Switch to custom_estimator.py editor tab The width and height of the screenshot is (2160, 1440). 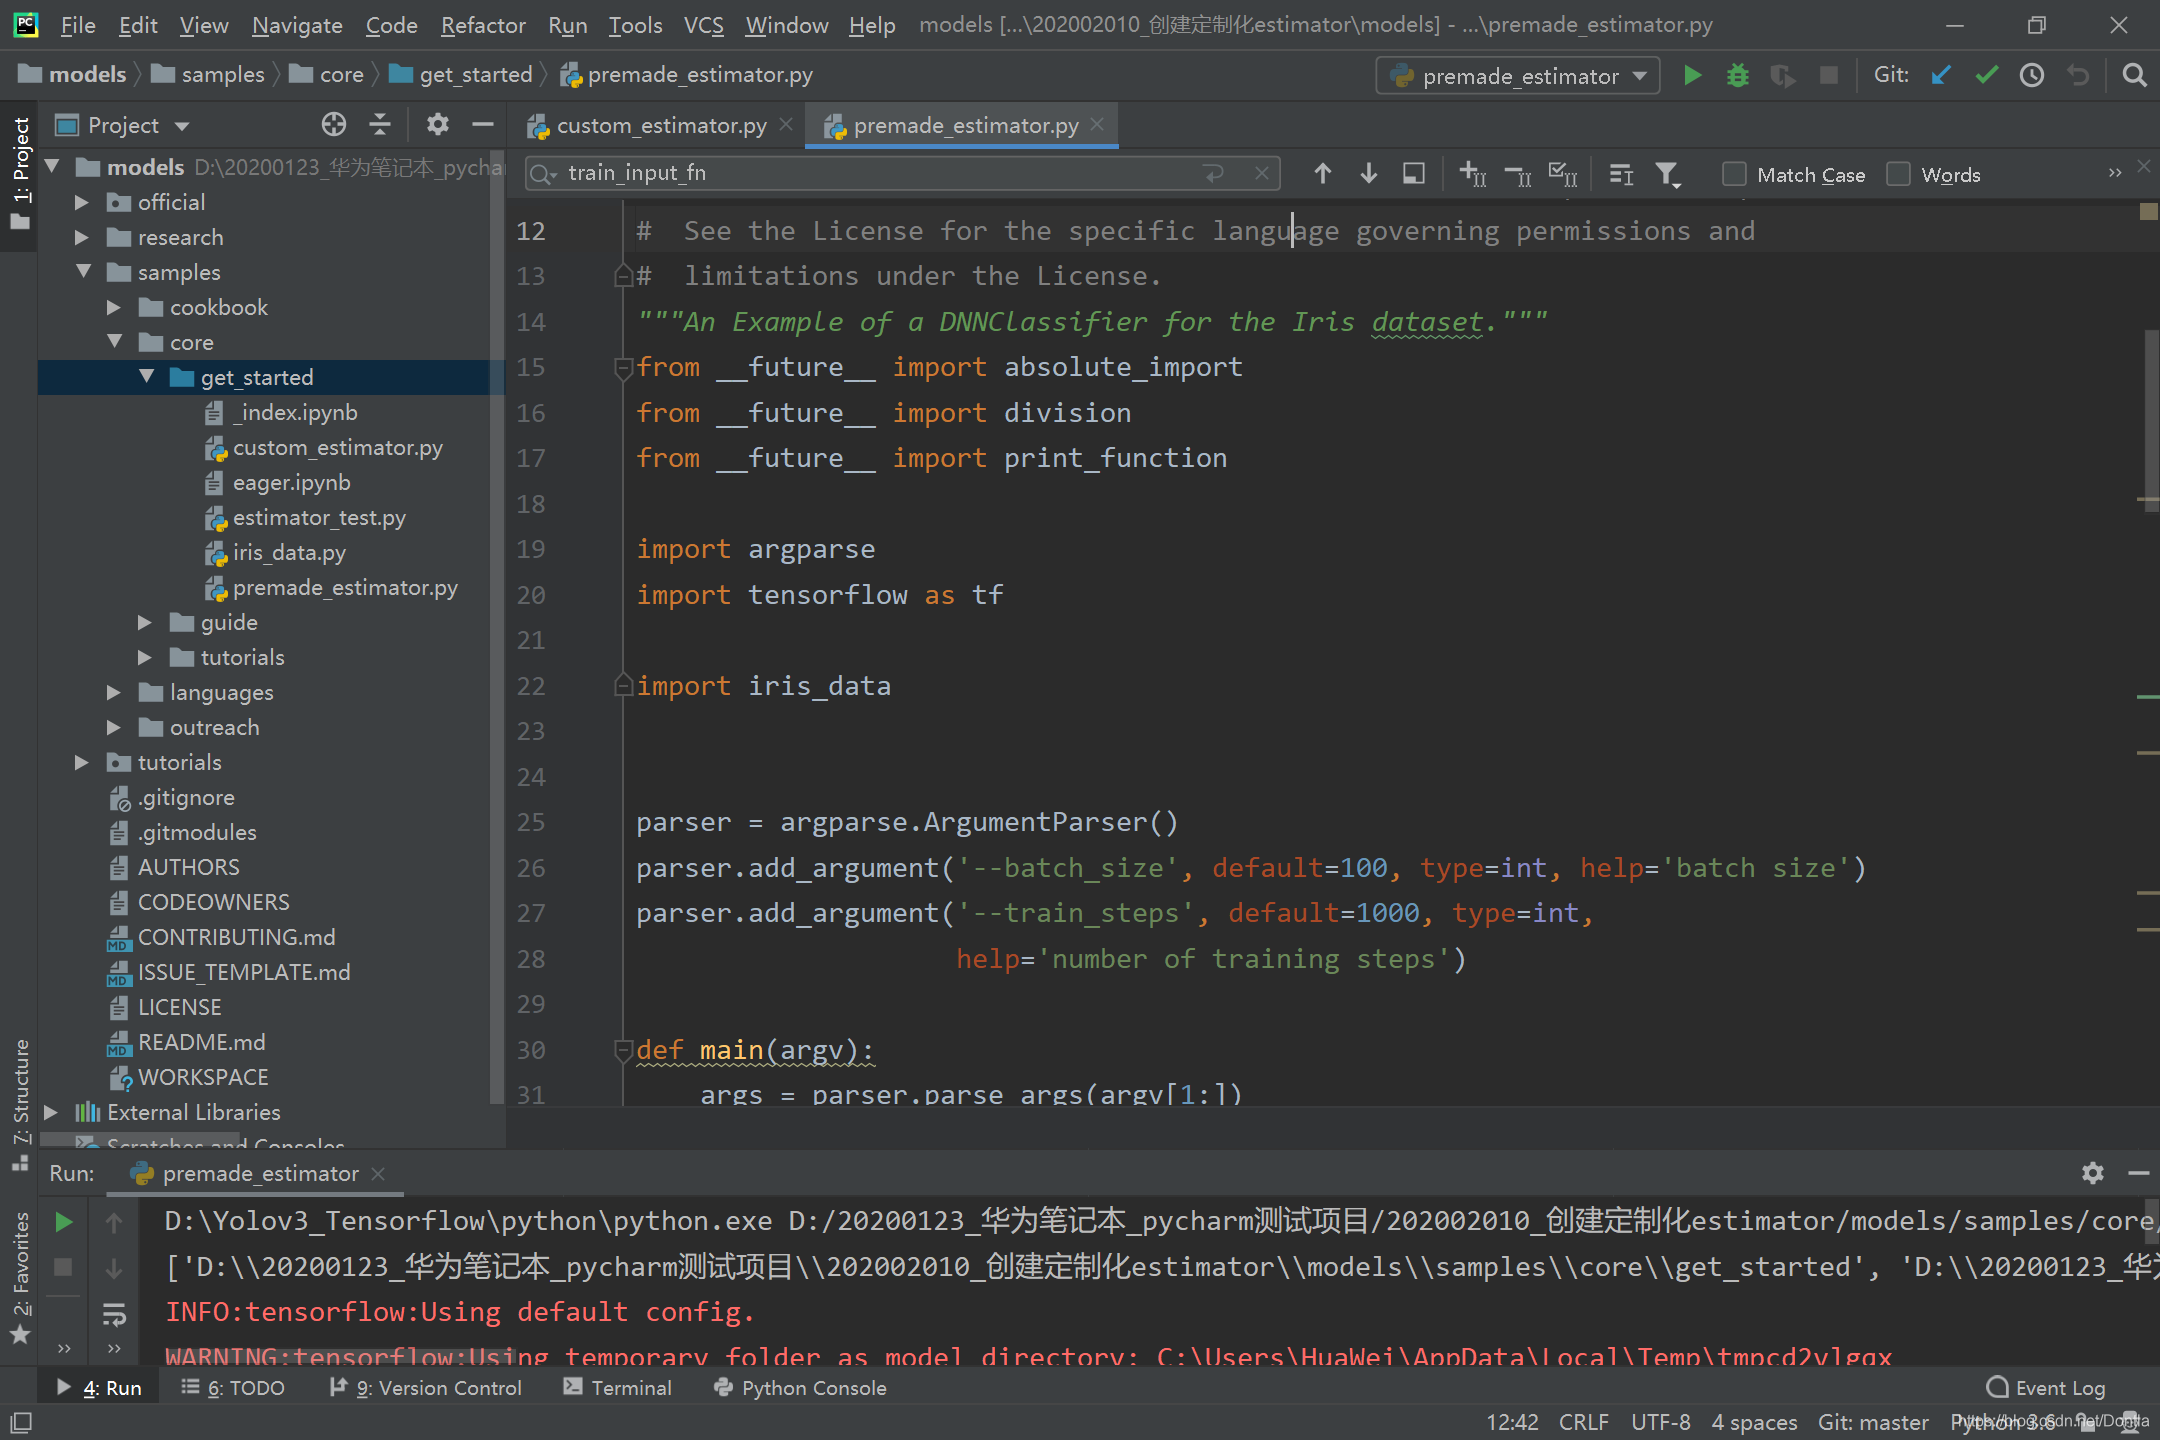(x=661, y=126)
